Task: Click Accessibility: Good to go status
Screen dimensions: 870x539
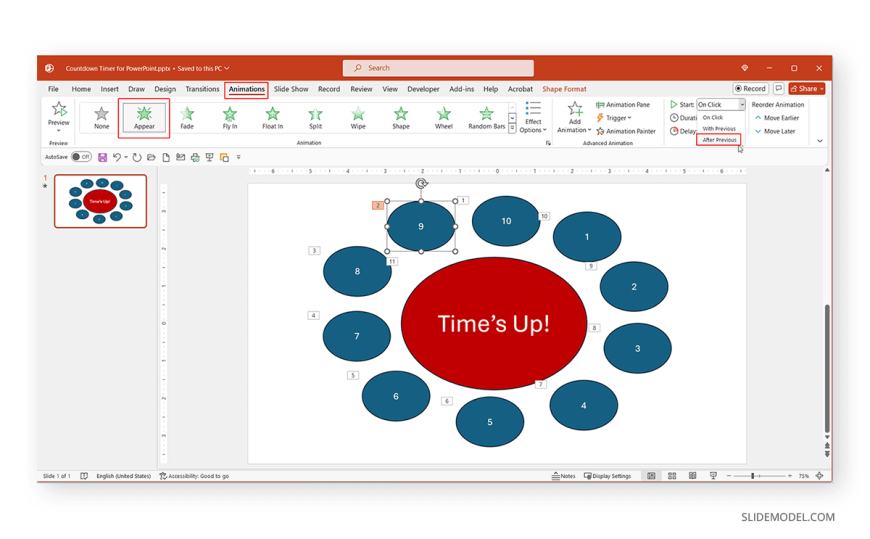Action: pyautogui.click(x=194, y=476)
